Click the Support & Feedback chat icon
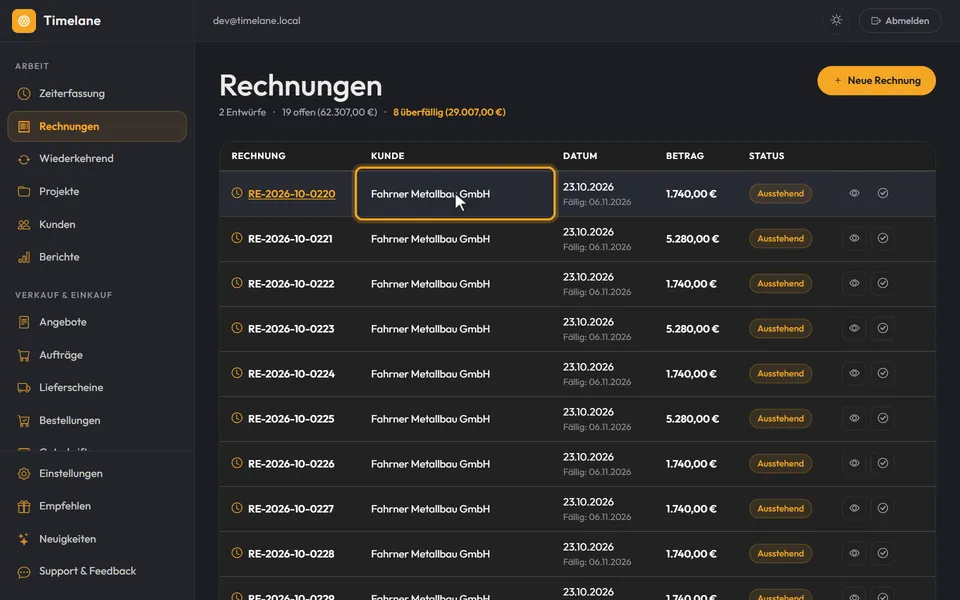 click(x=24, y=572)
